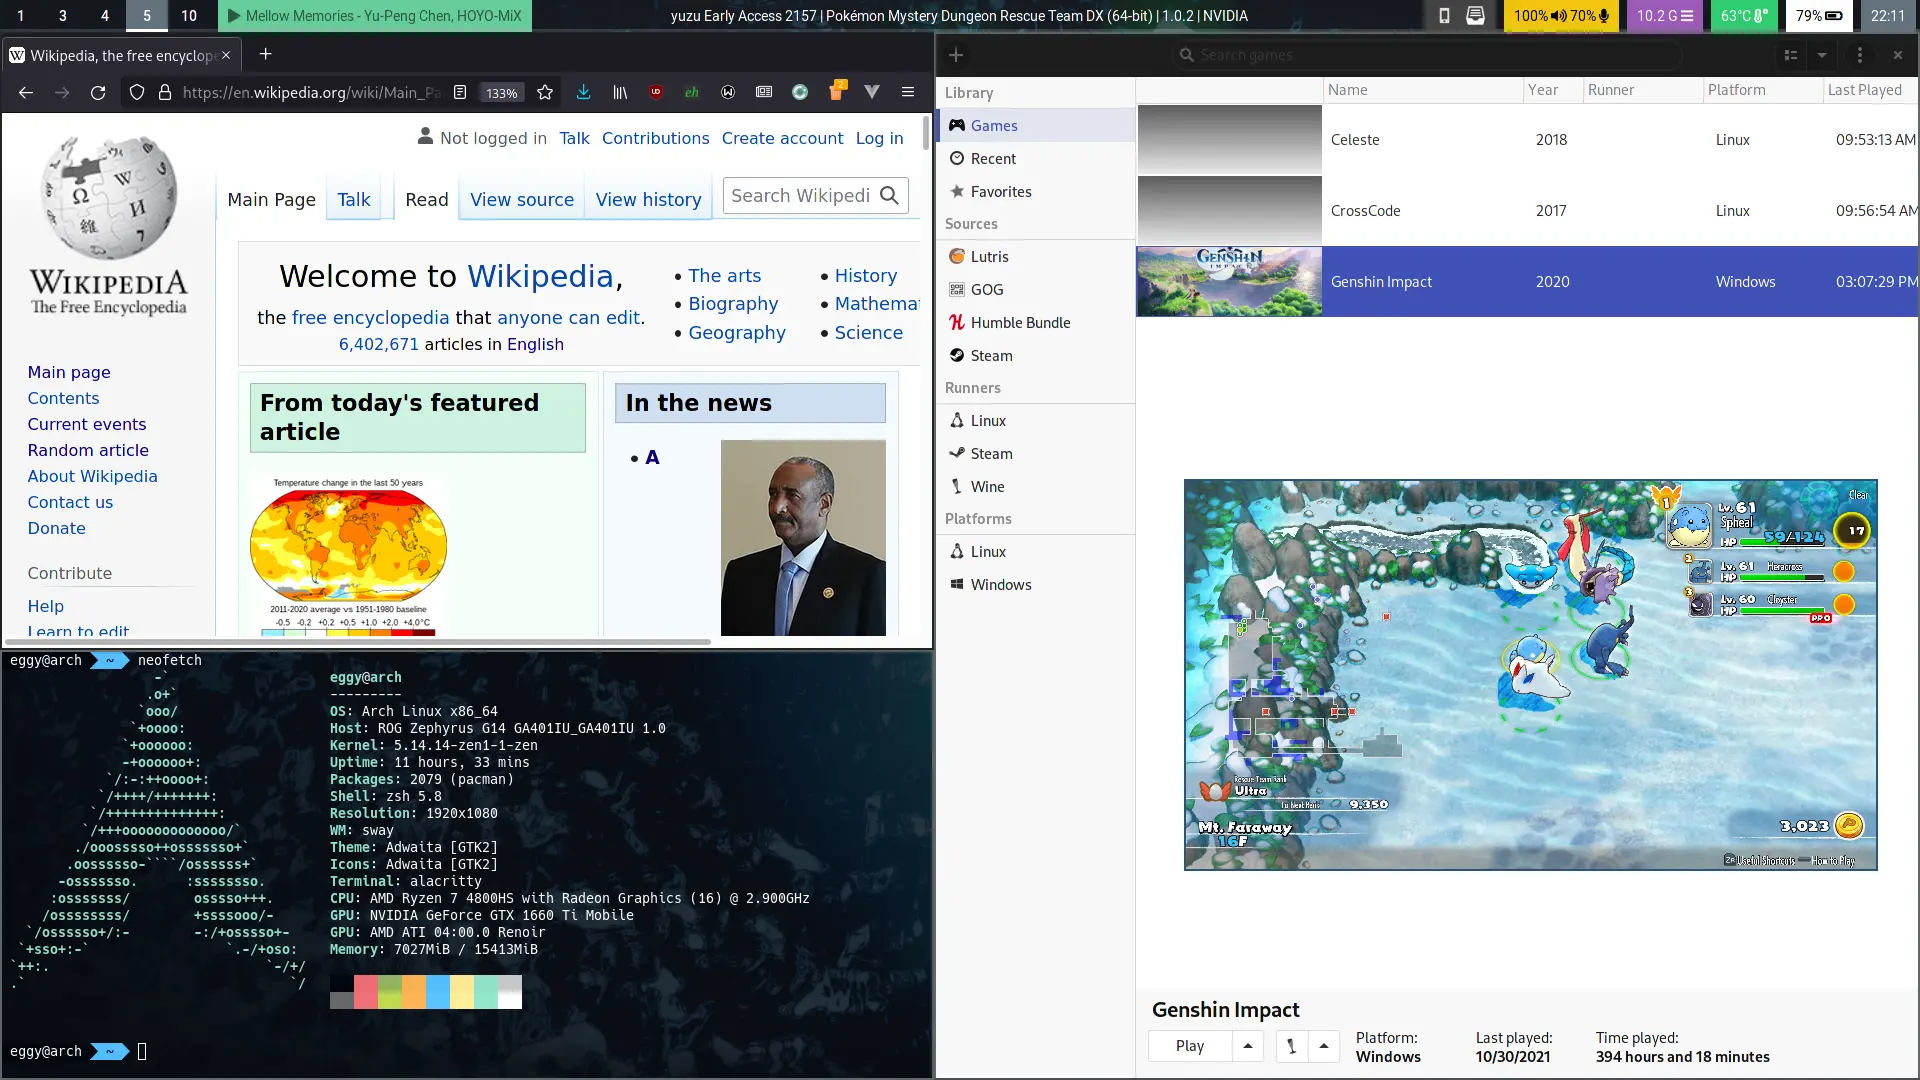Click the Windows platform filter icon
Image resolution: width=1920 pixels, height=1080 pixels.
[957, 584]
